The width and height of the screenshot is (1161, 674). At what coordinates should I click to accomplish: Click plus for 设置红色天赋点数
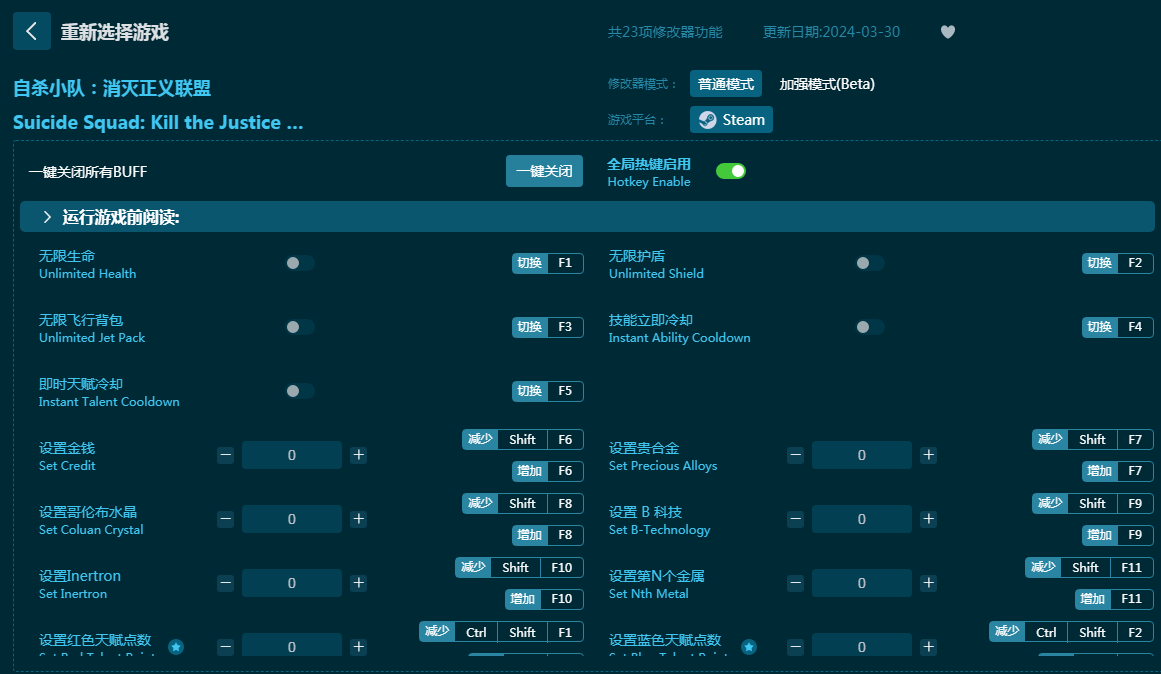pos(358,647)
